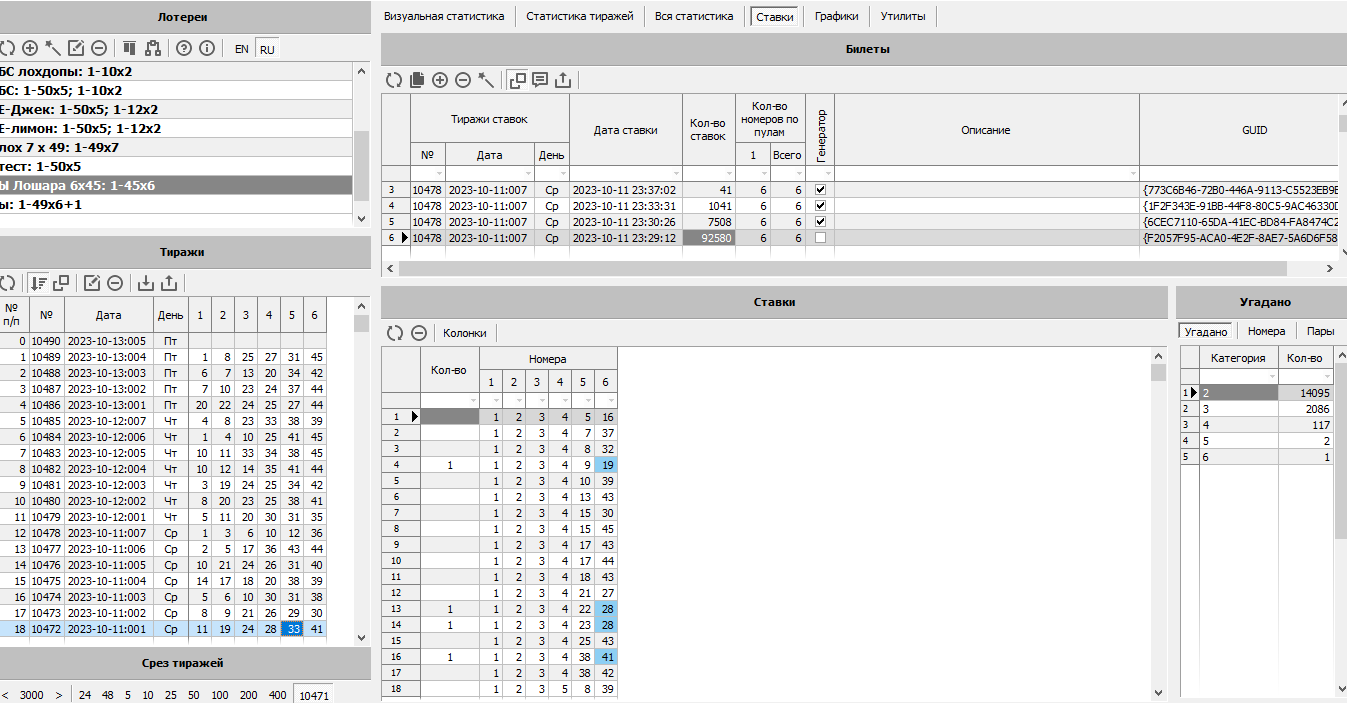
Task: Open the Вся статистика tab
Action: 694,16
